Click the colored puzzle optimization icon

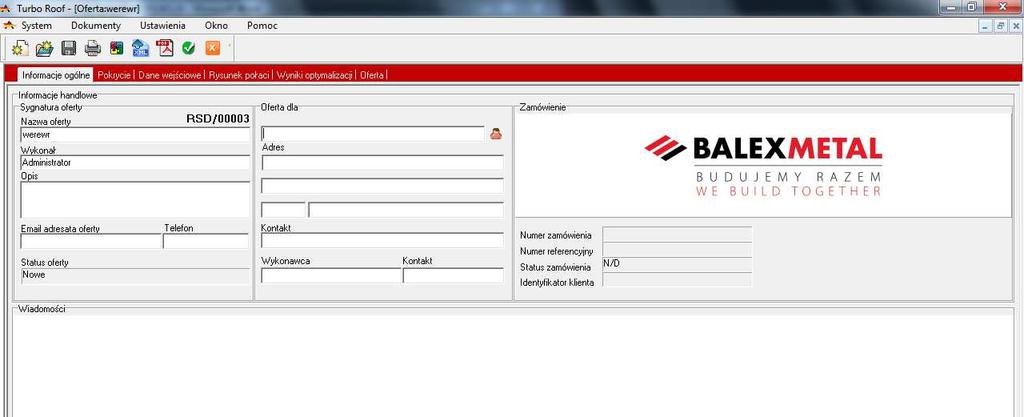click(116, 48)
